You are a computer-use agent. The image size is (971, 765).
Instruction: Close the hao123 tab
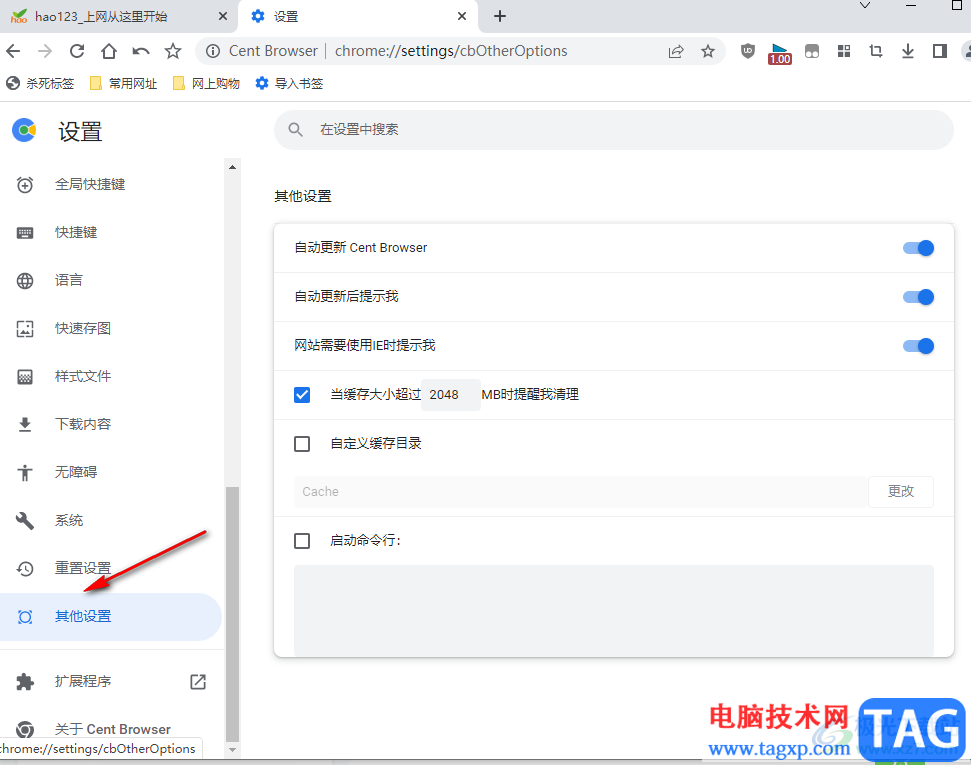(x=223, y=17)
